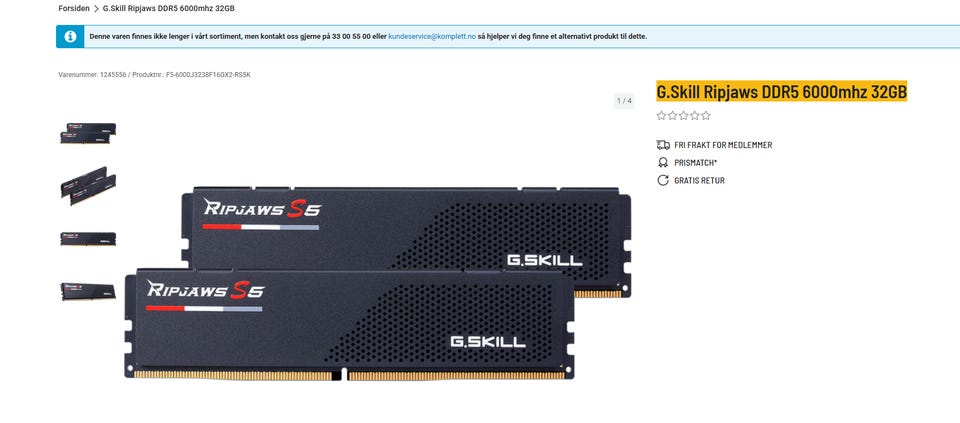960x423 pixels.
Task: Select third thumbnail of single RAM stick
Action: coord(88,239)
